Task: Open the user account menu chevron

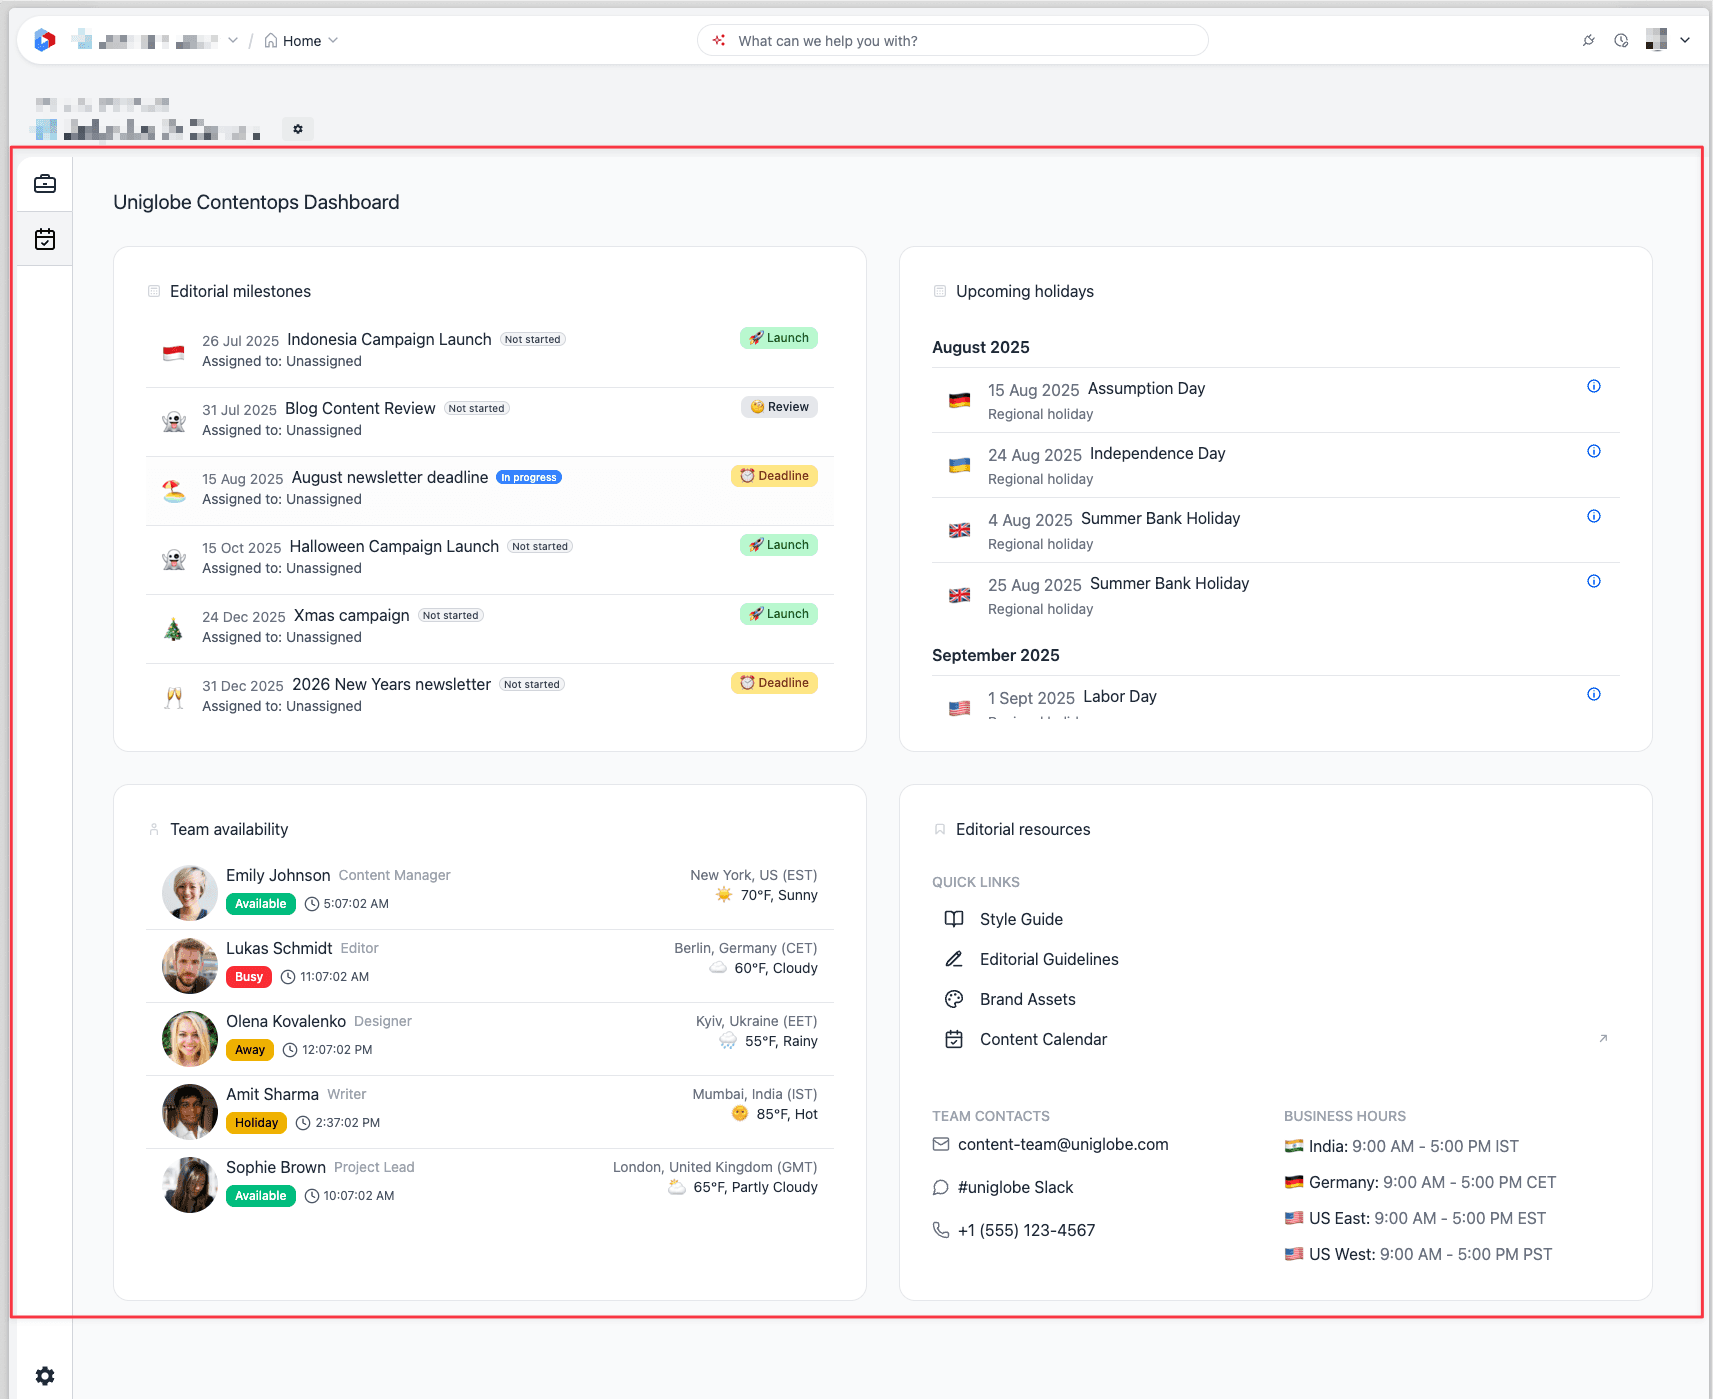Action: pyautogui.click(x=1685, y=41)
